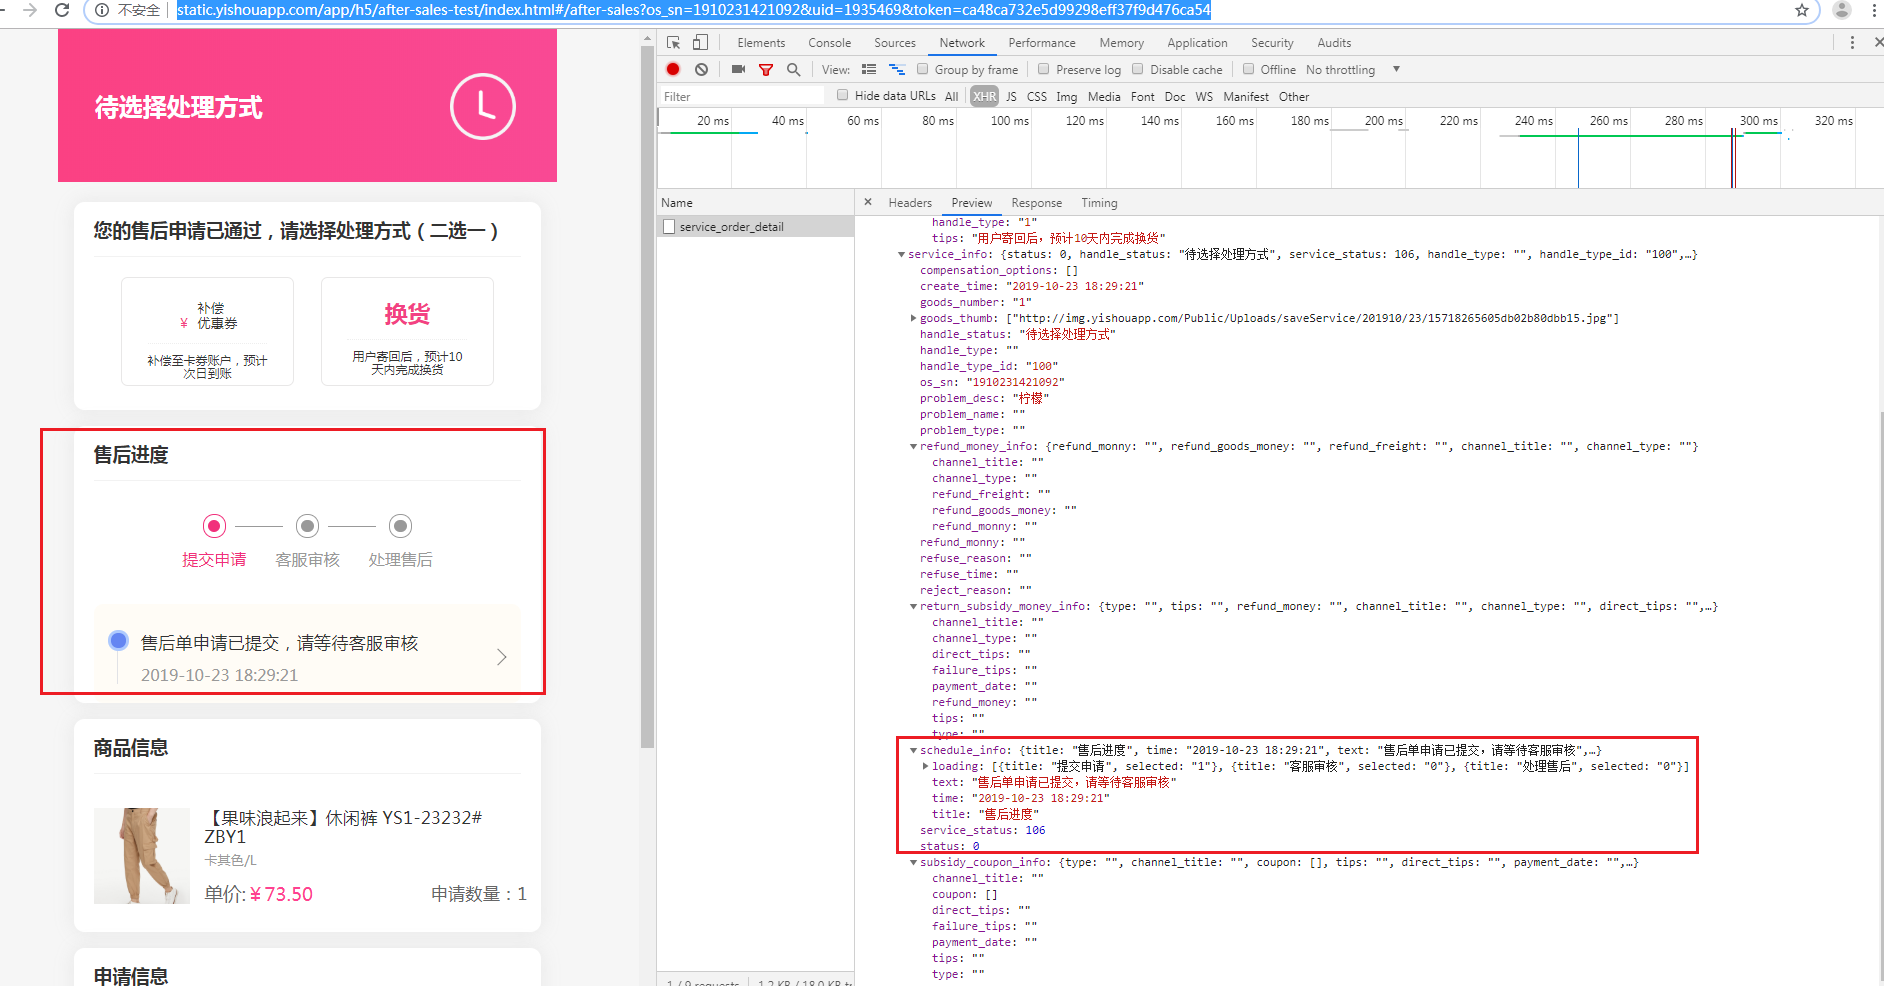
Task: Collapse the return_subsidy_money_info node
Action: [913, 606]
